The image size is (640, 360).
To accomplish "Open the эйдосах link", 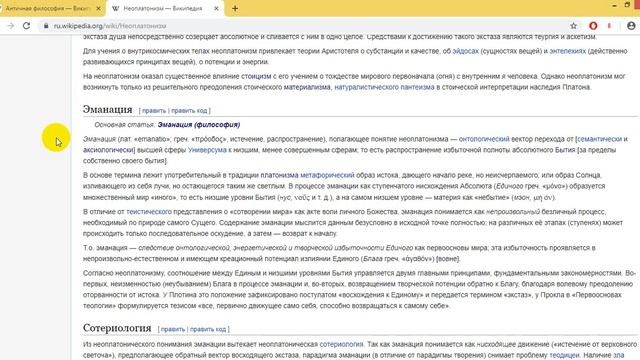I will [465, 51].
